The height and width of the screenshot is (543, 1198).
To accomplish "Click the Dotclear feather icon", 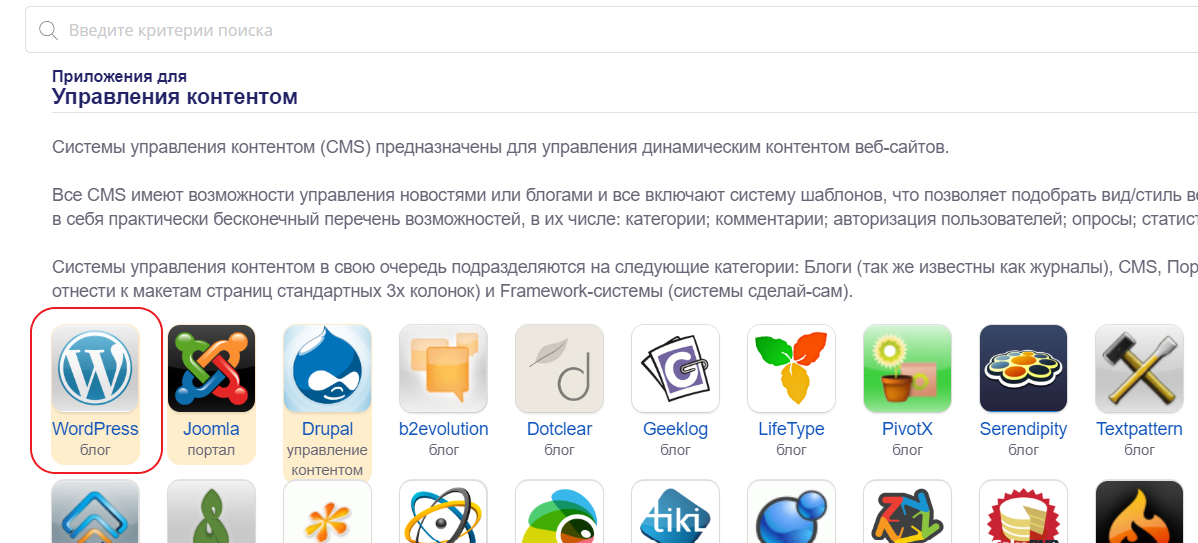I will tap(559, 368).
